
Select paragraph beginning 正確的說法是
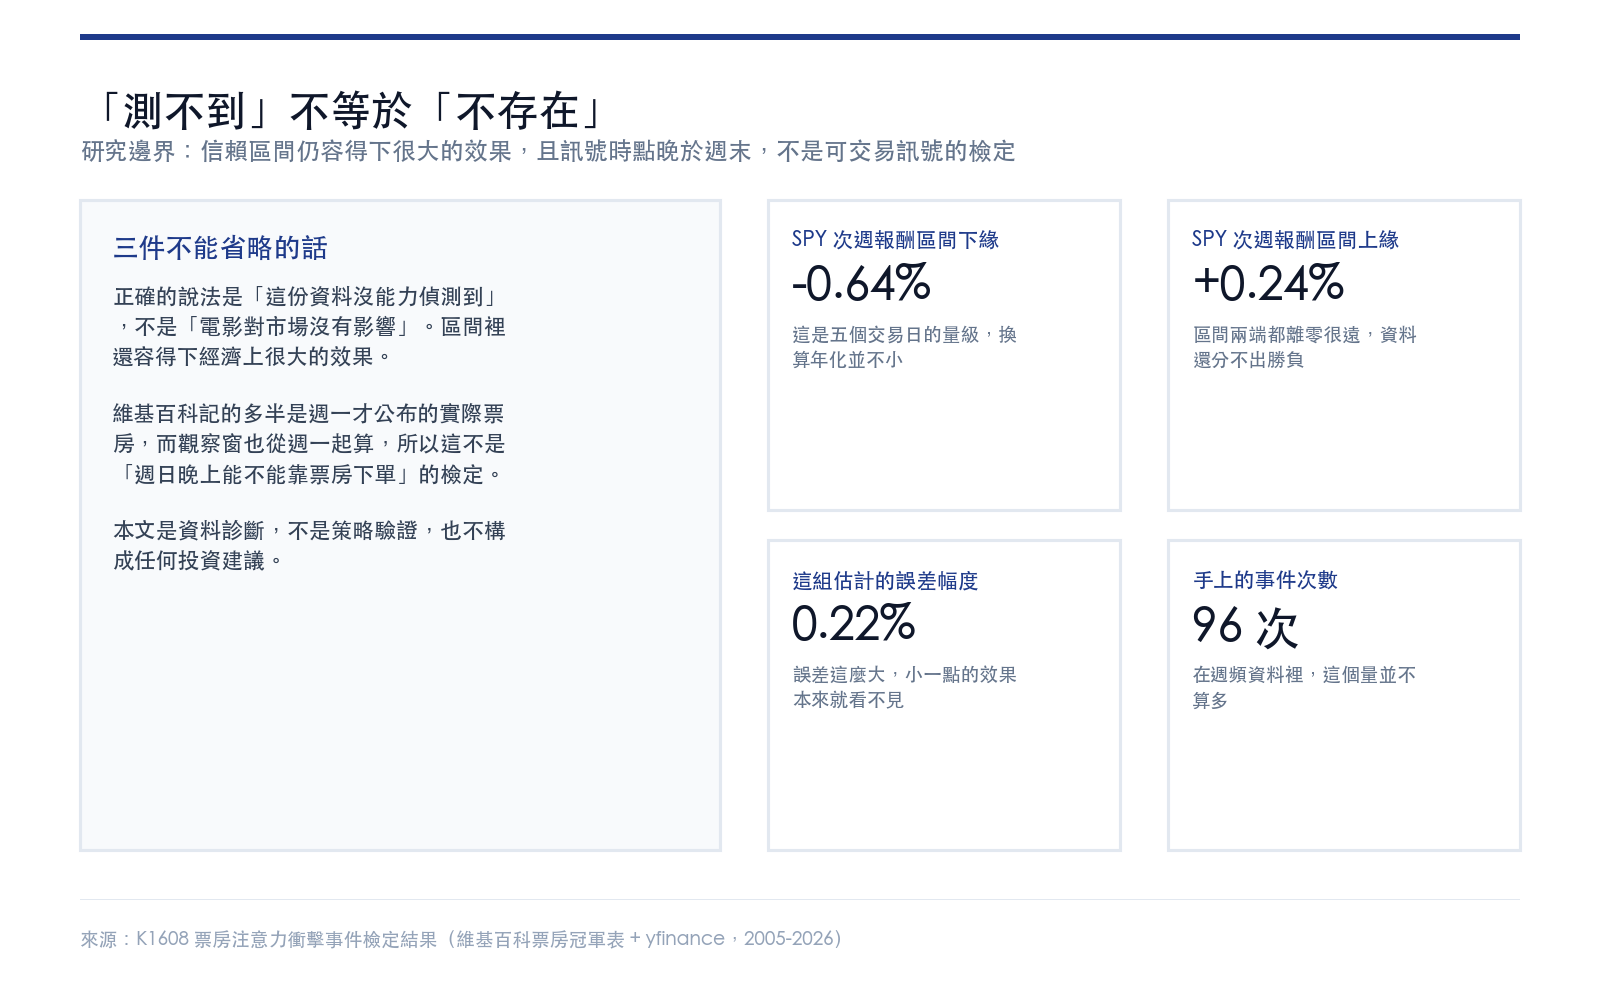click(x=309, y=327)
